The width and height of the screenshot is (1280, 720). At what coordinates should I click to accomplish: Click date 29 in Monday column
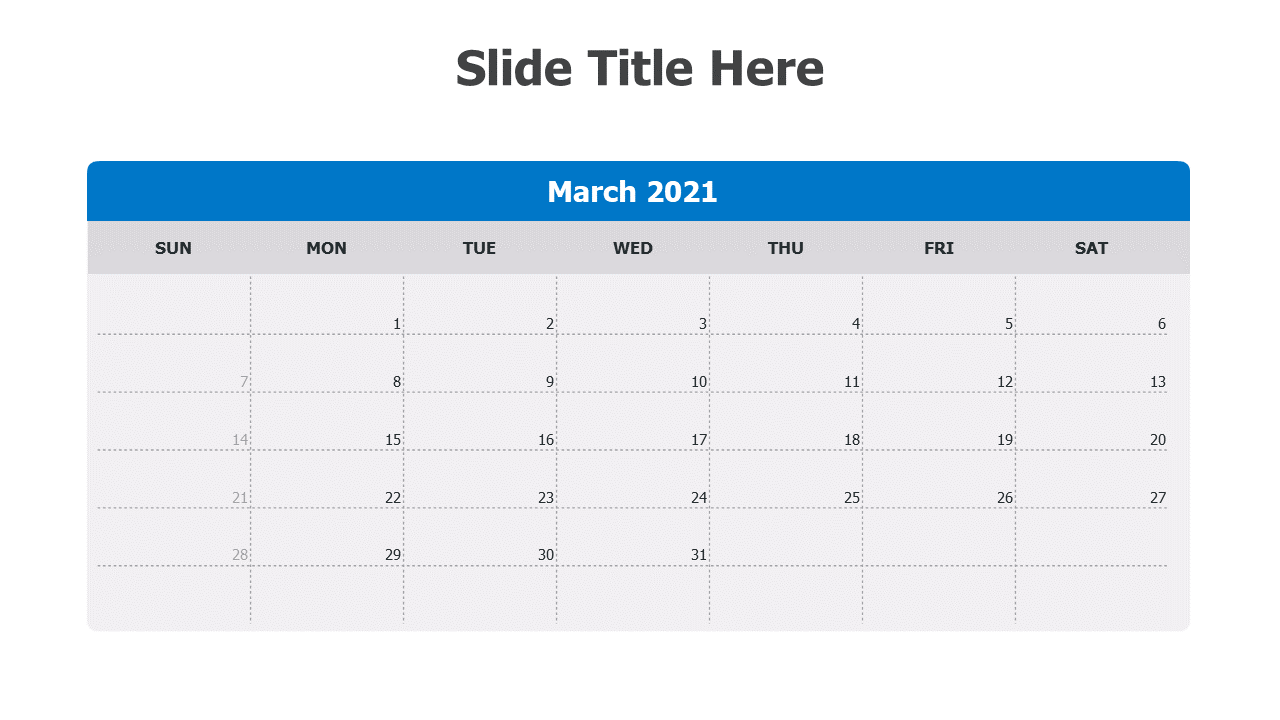click(x=393, y=555)
